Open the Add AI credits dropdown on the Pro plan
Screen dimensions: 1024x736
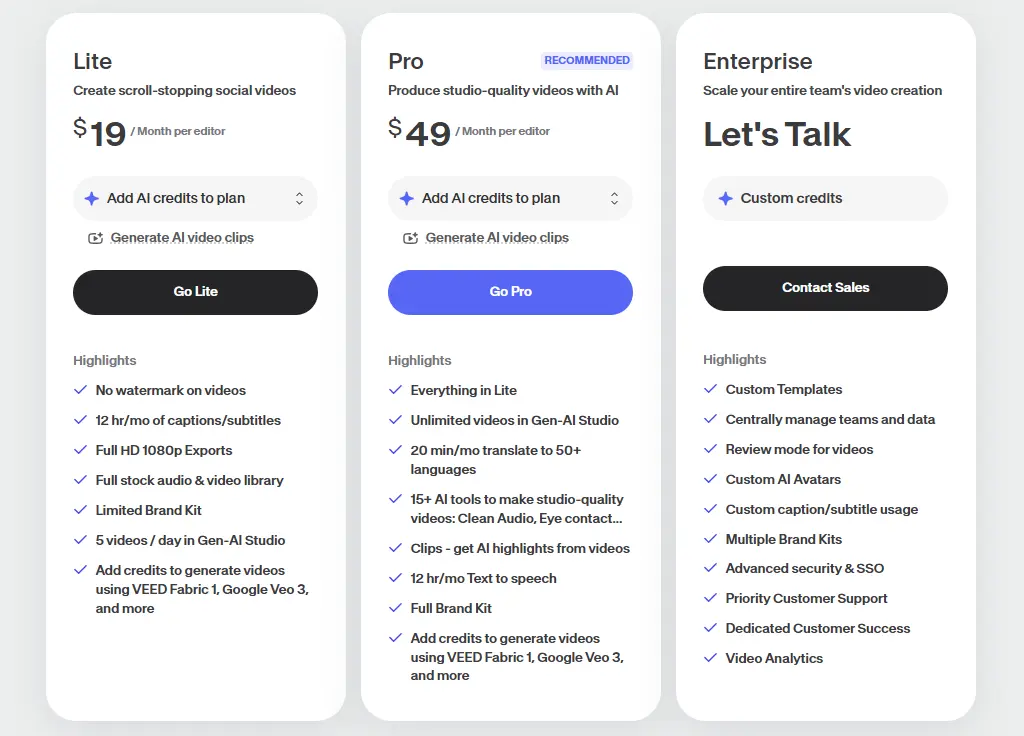510,198
